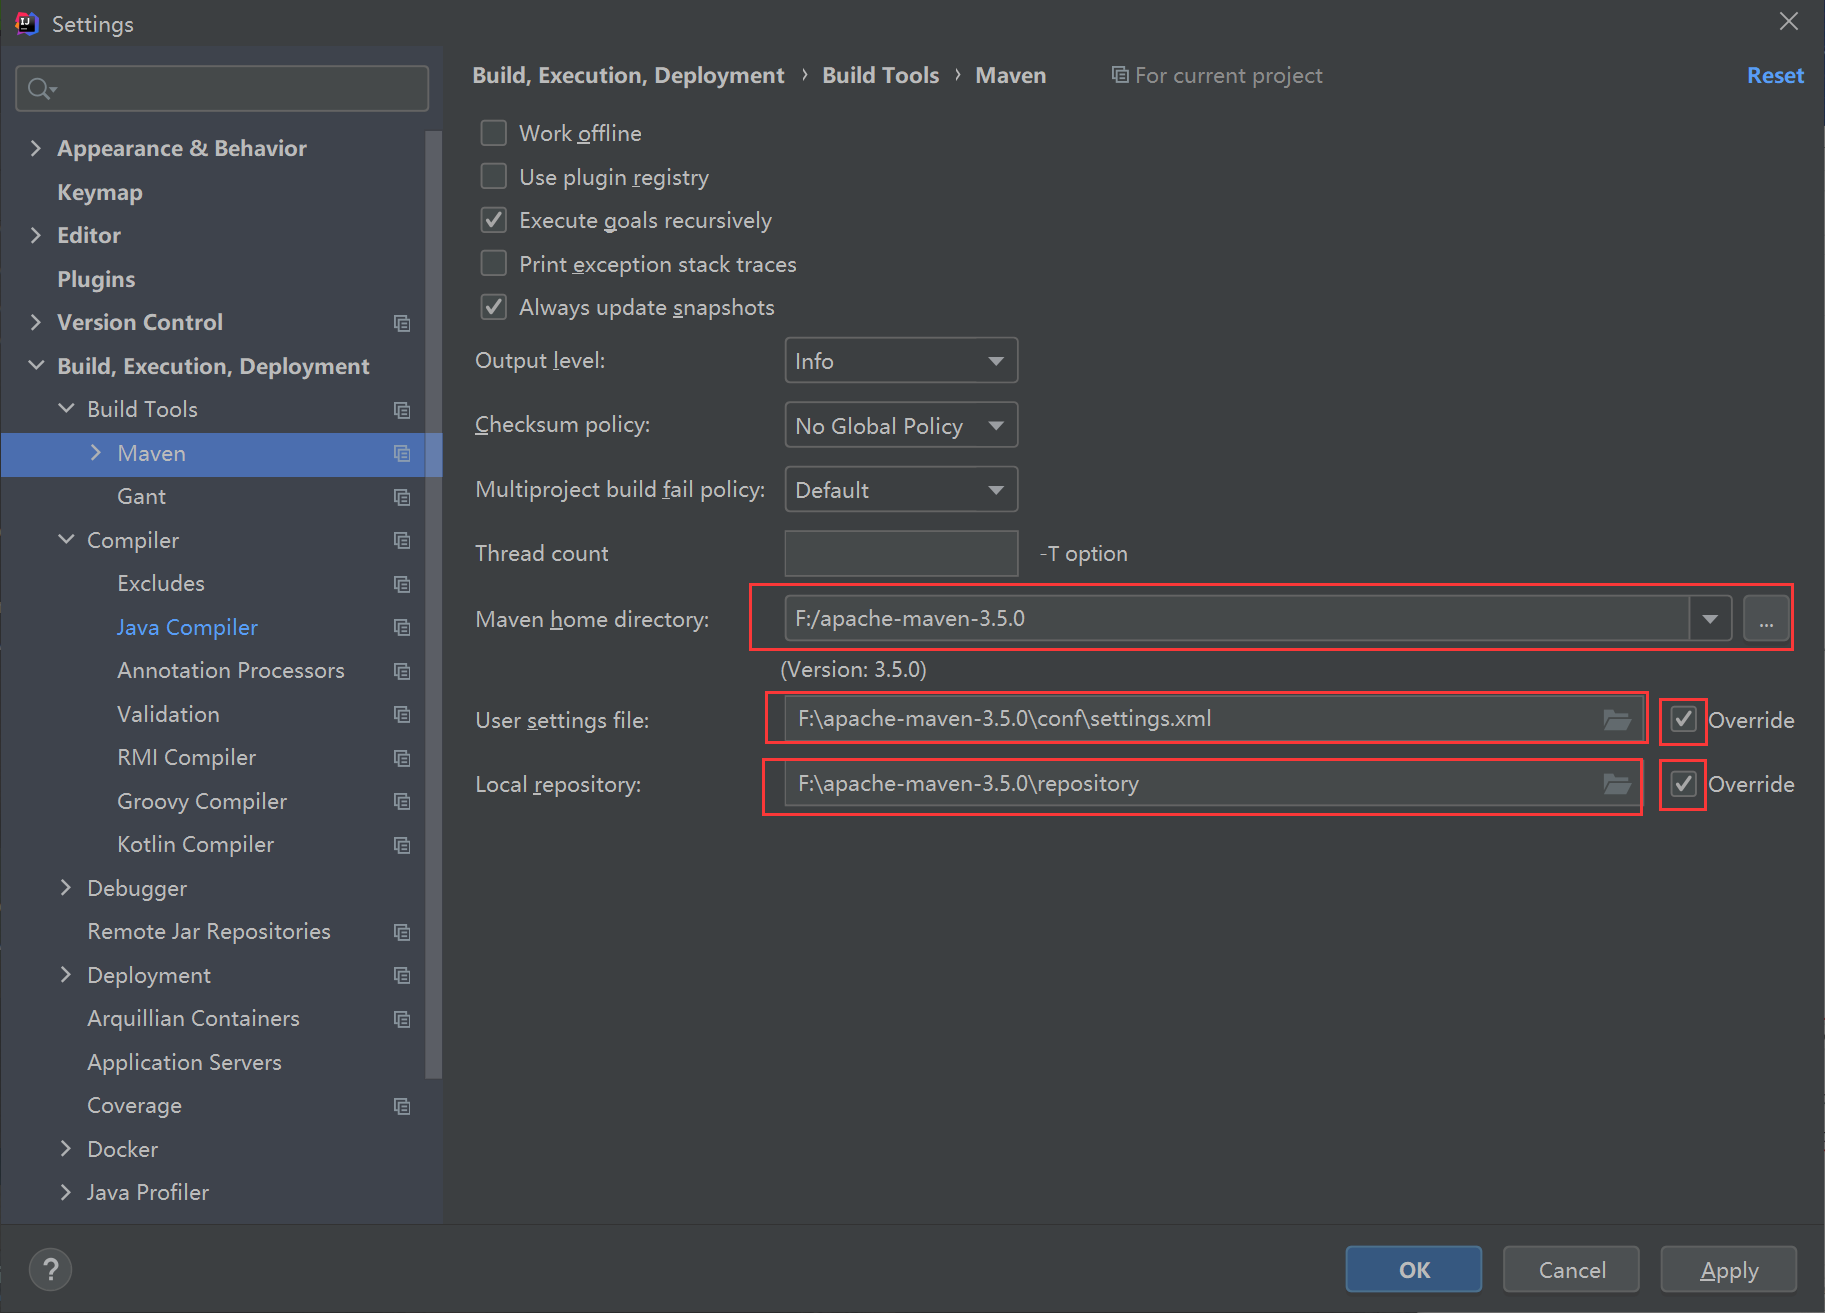Viewport: 1825px width, 1313px height.
Task: Open Java Profiler settings
Action: 147,1192
